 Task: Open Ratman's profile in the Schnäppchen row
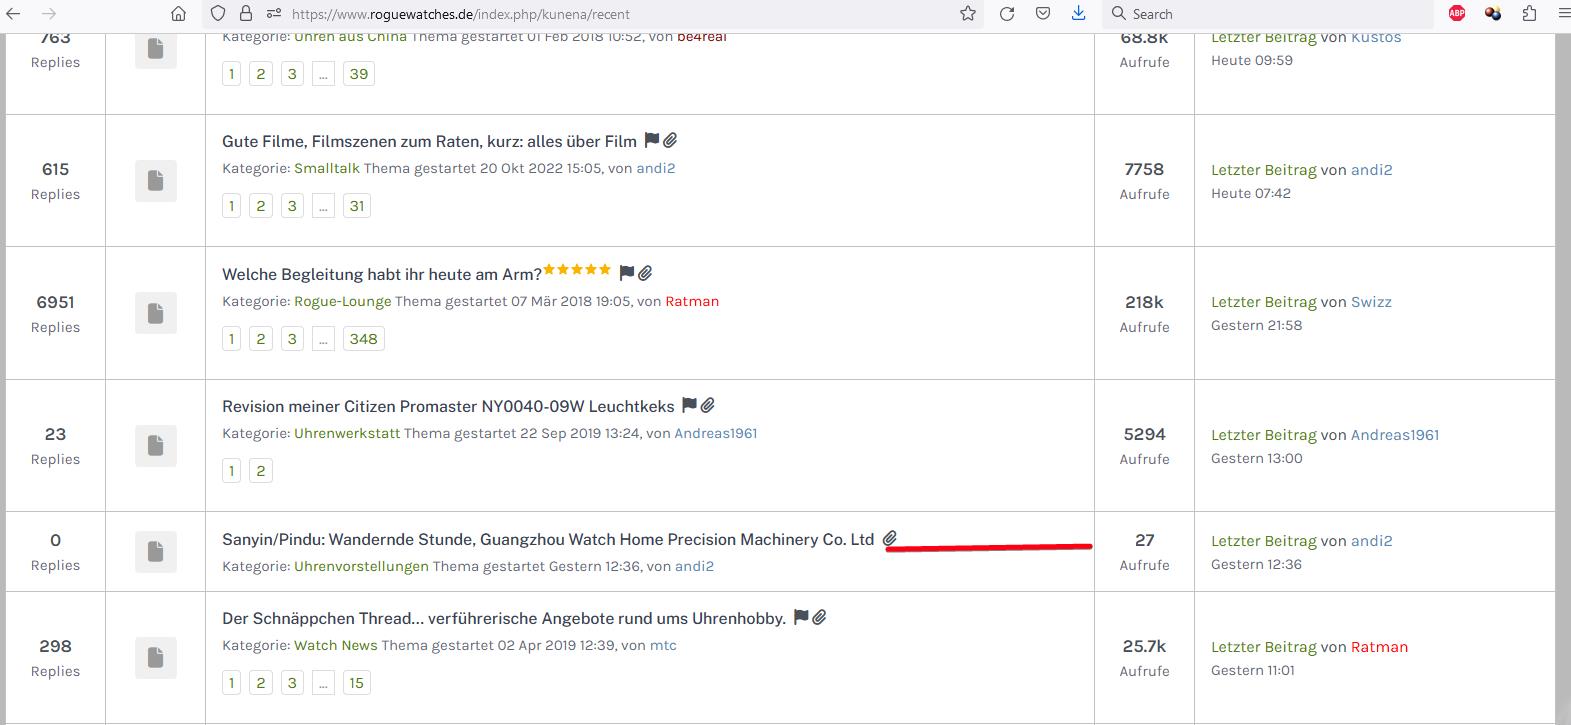point(1379,647)
